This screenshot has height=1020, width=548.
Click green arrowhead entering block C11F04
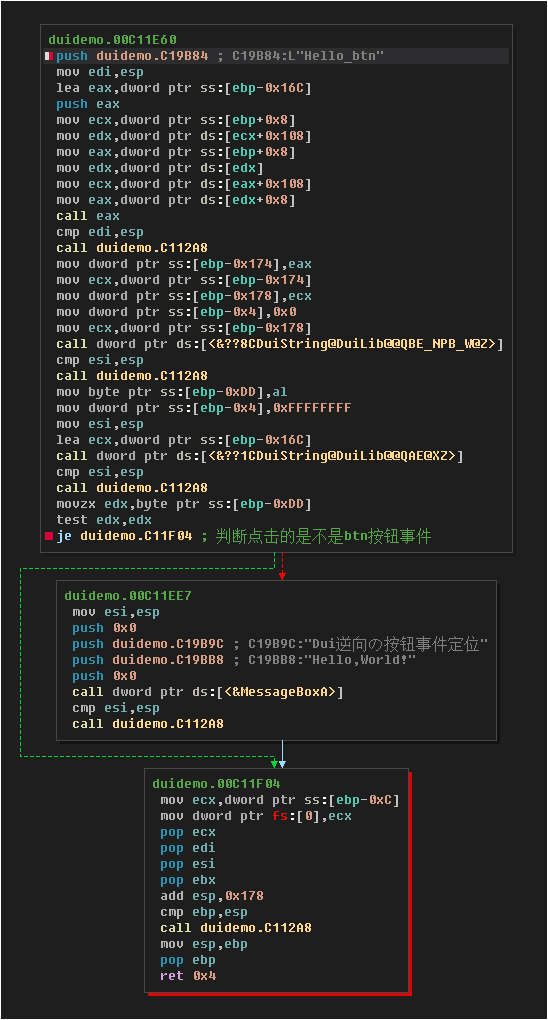pyautogui.click(x=274, y=764)
